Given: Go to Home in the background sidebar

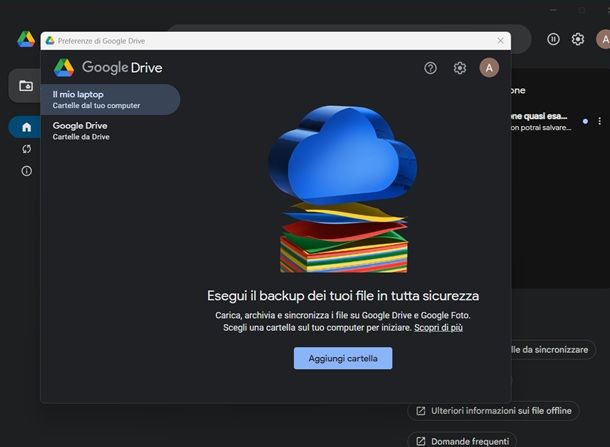Looking at the screenshot, I should [x=26, y=127].
